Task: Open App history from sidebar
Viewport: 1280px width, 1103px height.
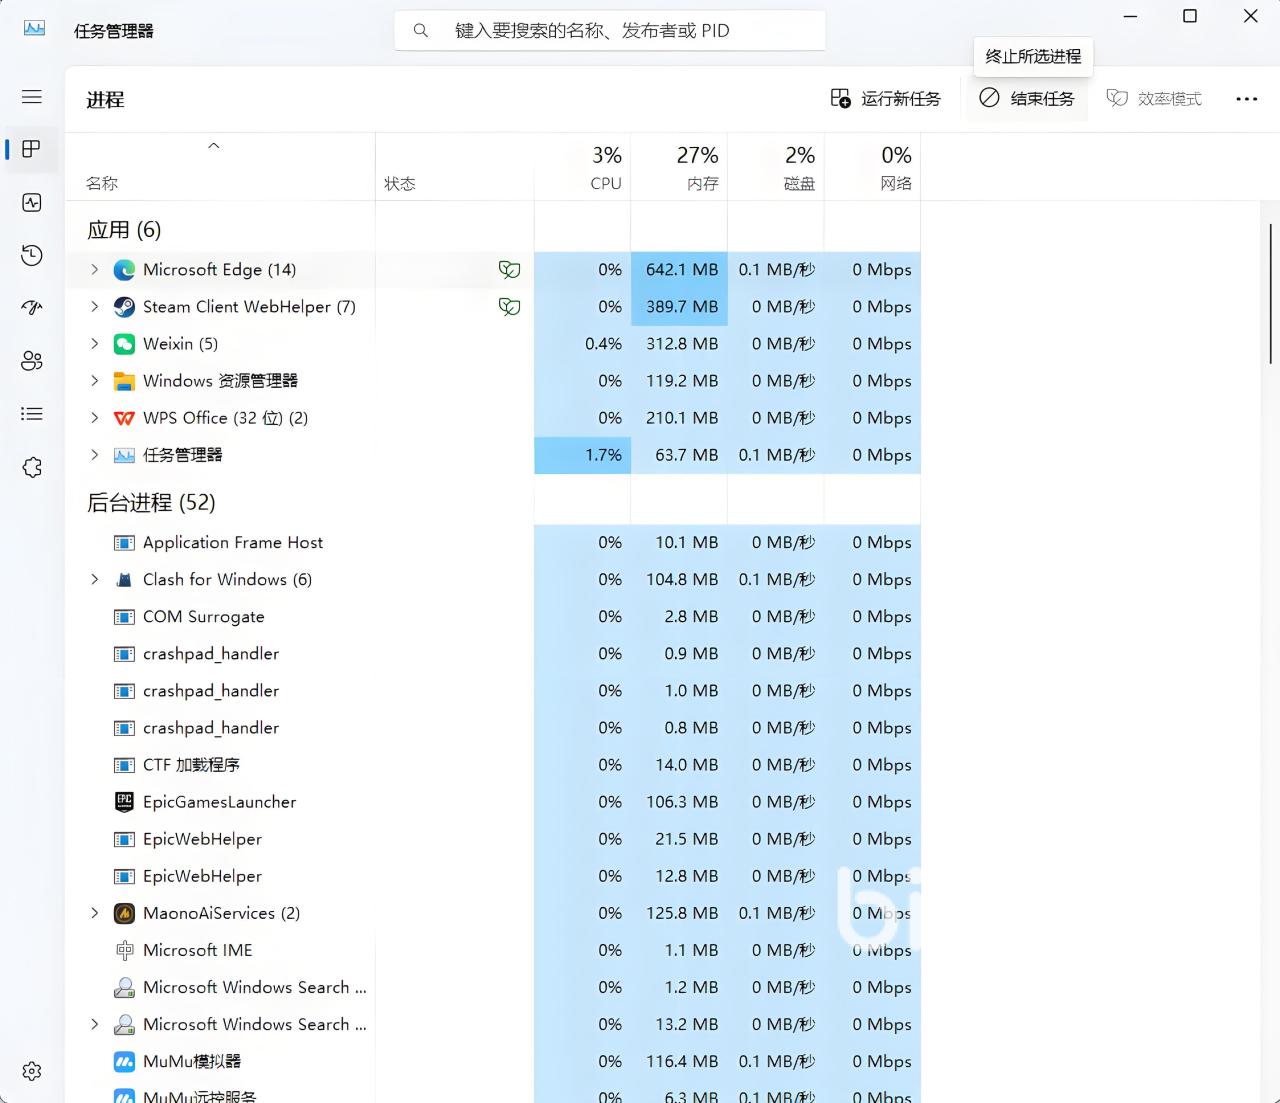Action: tap(32, 255)
